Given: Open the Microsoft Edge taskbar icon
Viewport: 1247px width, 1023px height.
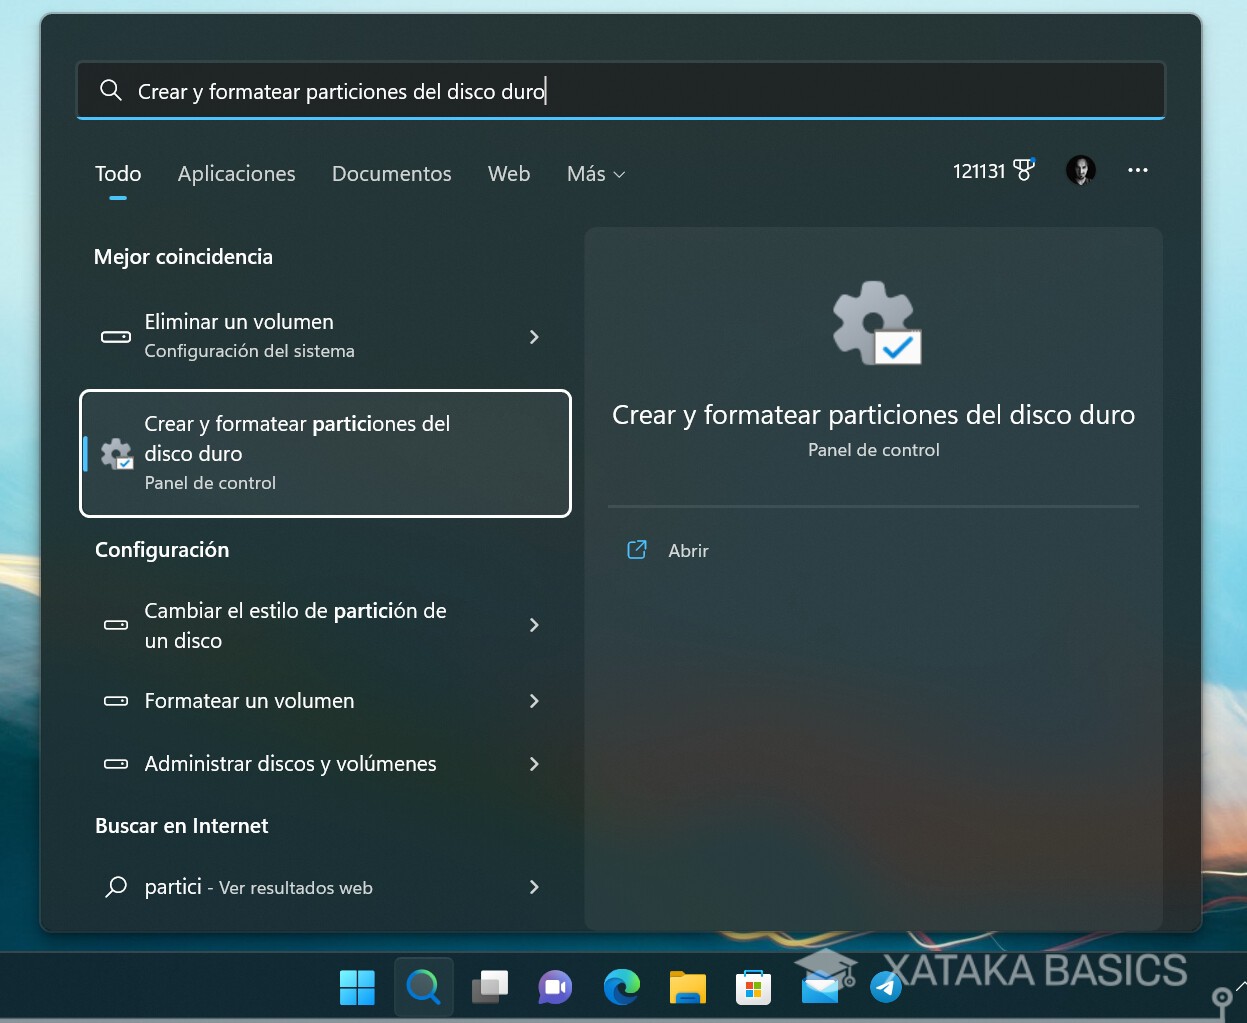Looking at the screenshot, I should pos(621,988).
